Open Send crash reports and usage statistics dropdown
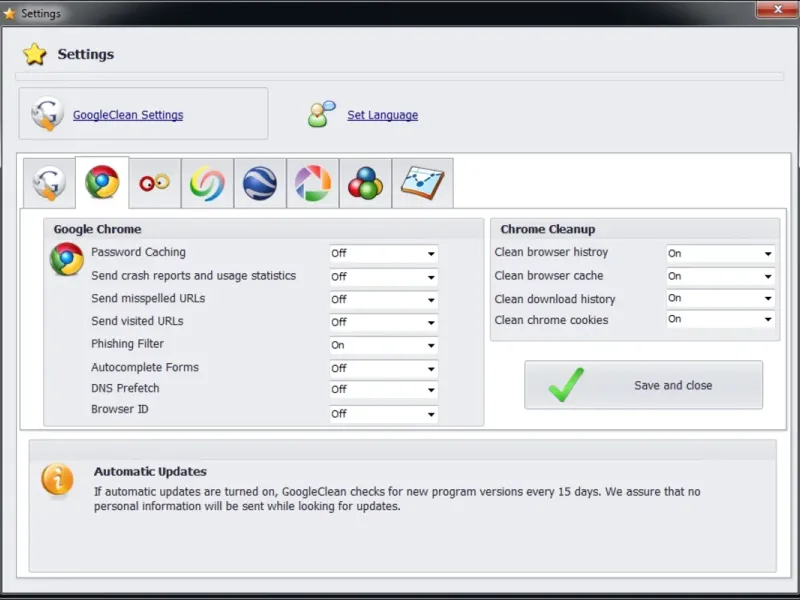Viewport: 800px width, 600px height. (x=384, y=277)
